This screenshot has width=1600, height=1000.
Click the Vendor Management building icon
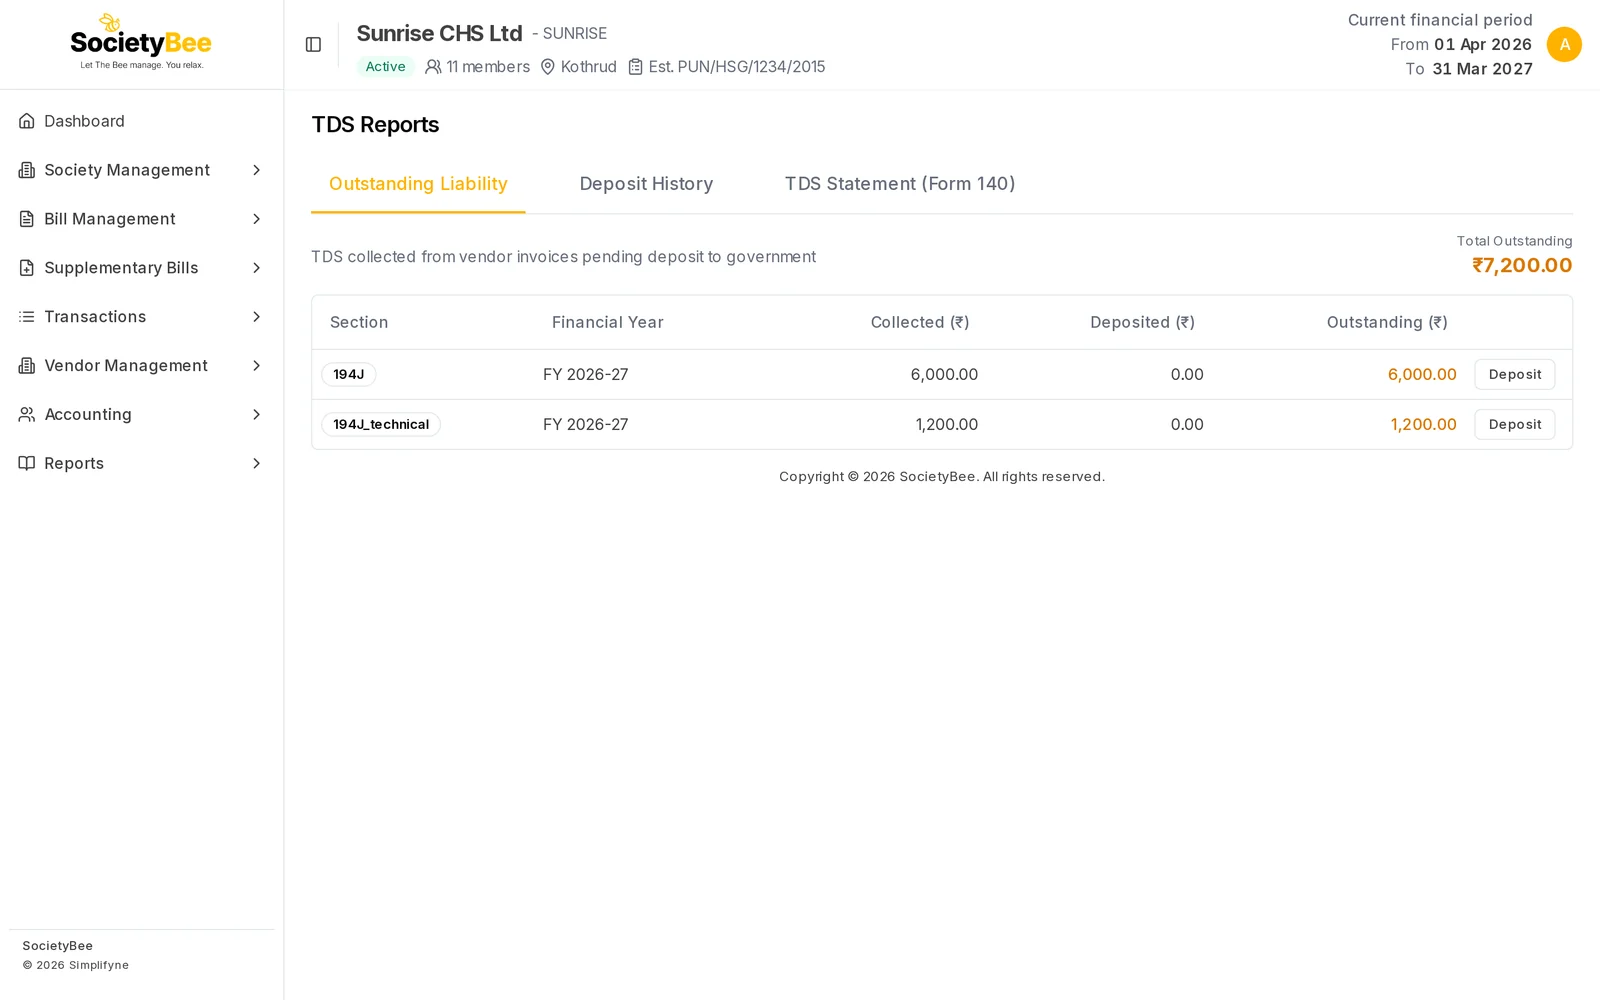click(27, 366)
